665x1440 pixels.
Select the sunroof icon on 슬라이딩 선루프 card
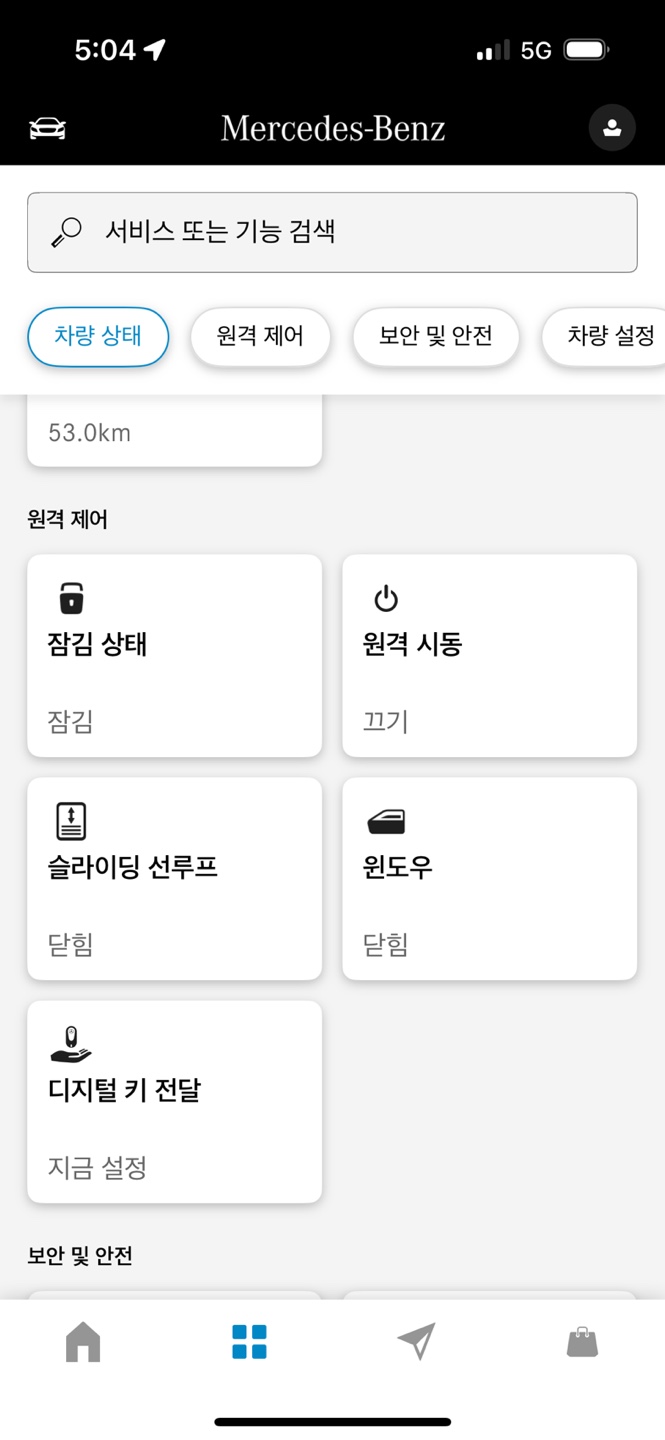coord(71,821)
